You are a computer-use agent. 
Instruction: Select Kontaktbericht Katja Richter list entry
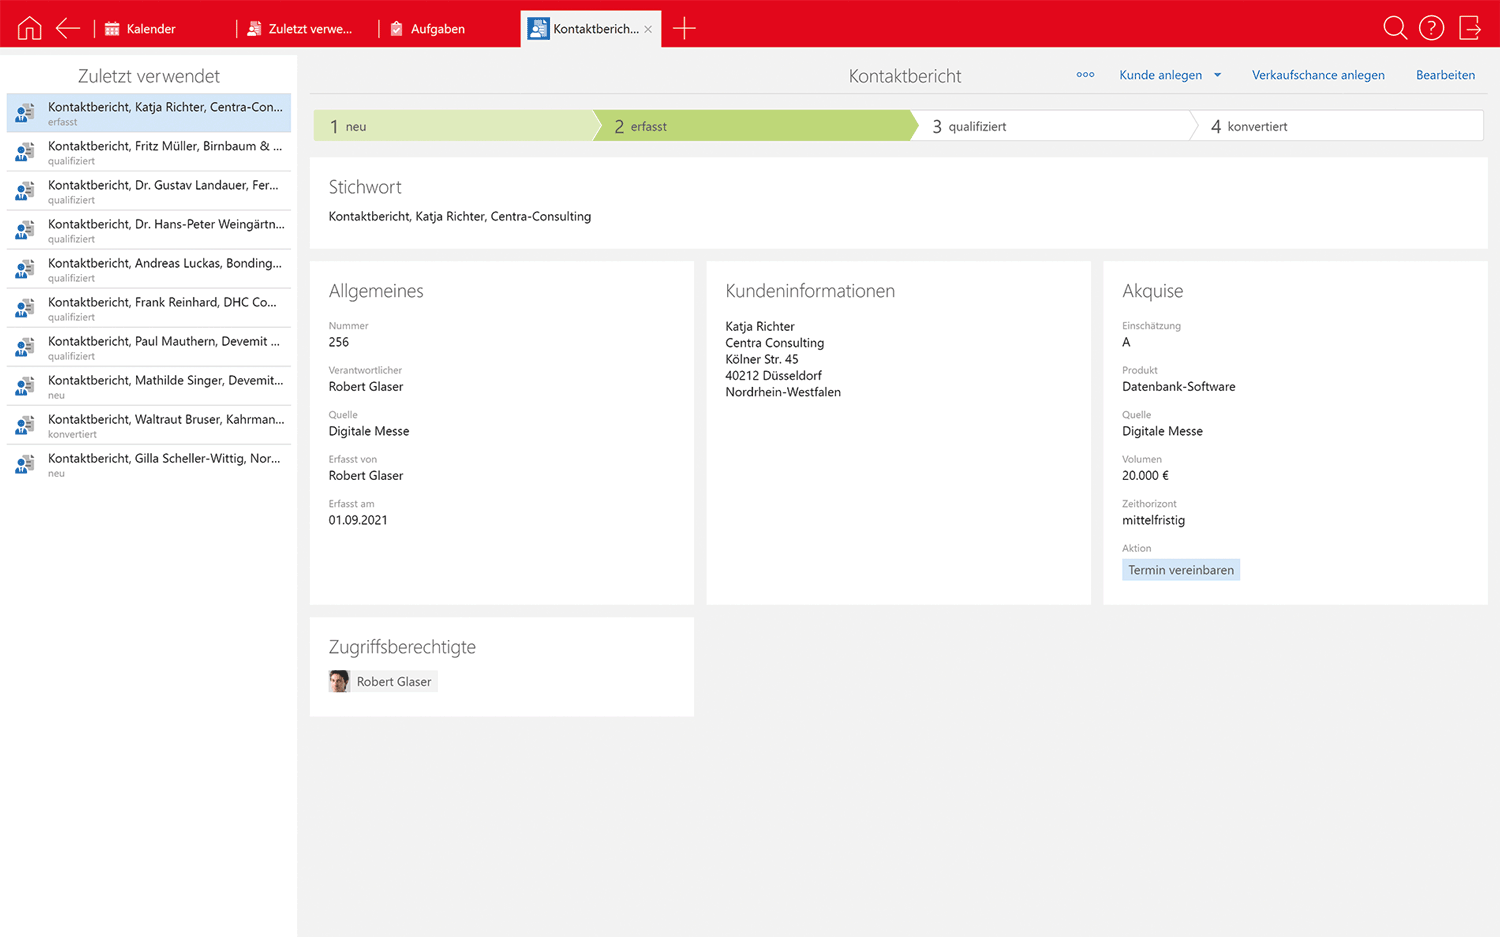149,113
